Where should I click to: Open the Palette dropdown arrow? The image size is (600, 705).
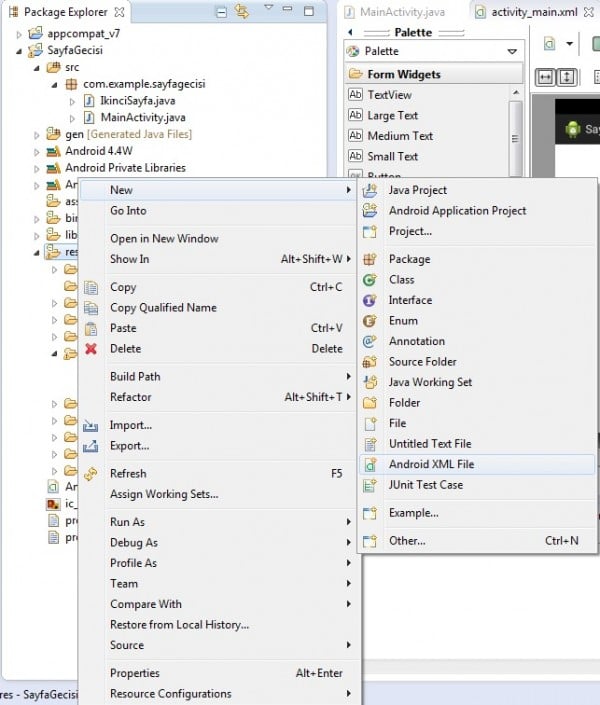(x=512, y=51)
